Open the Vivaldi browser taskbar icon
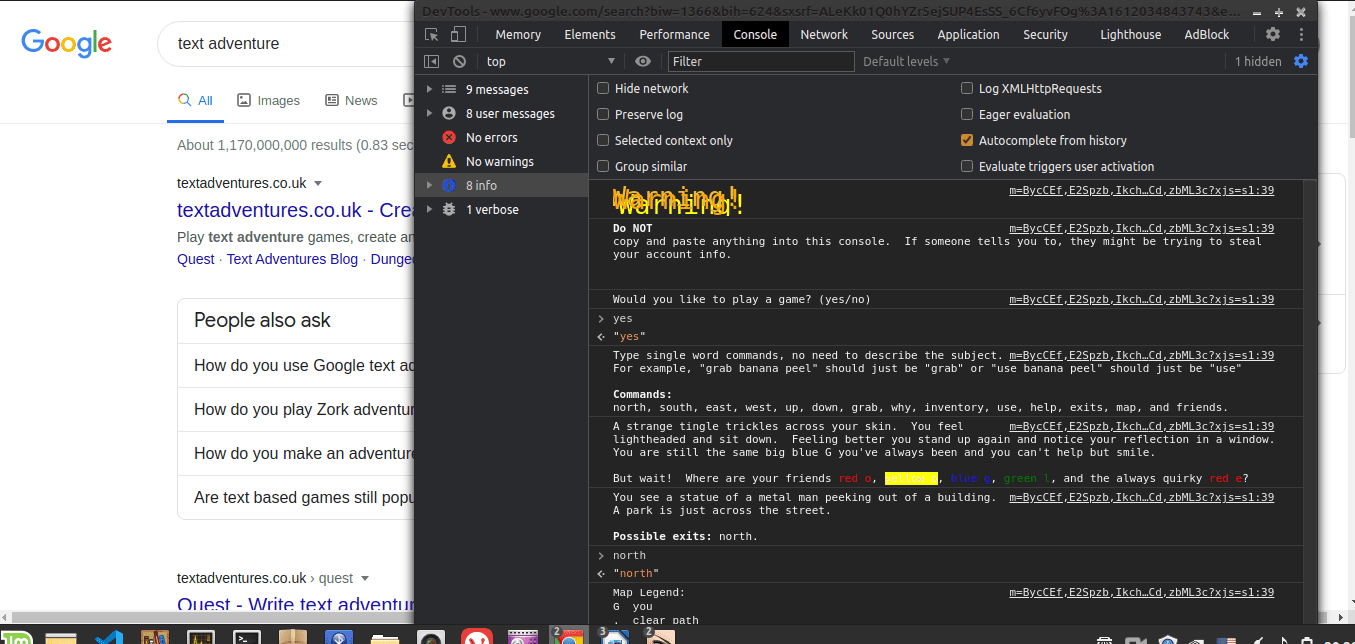The height and width of the screenshot is (644, 1355). click(475, 637)
